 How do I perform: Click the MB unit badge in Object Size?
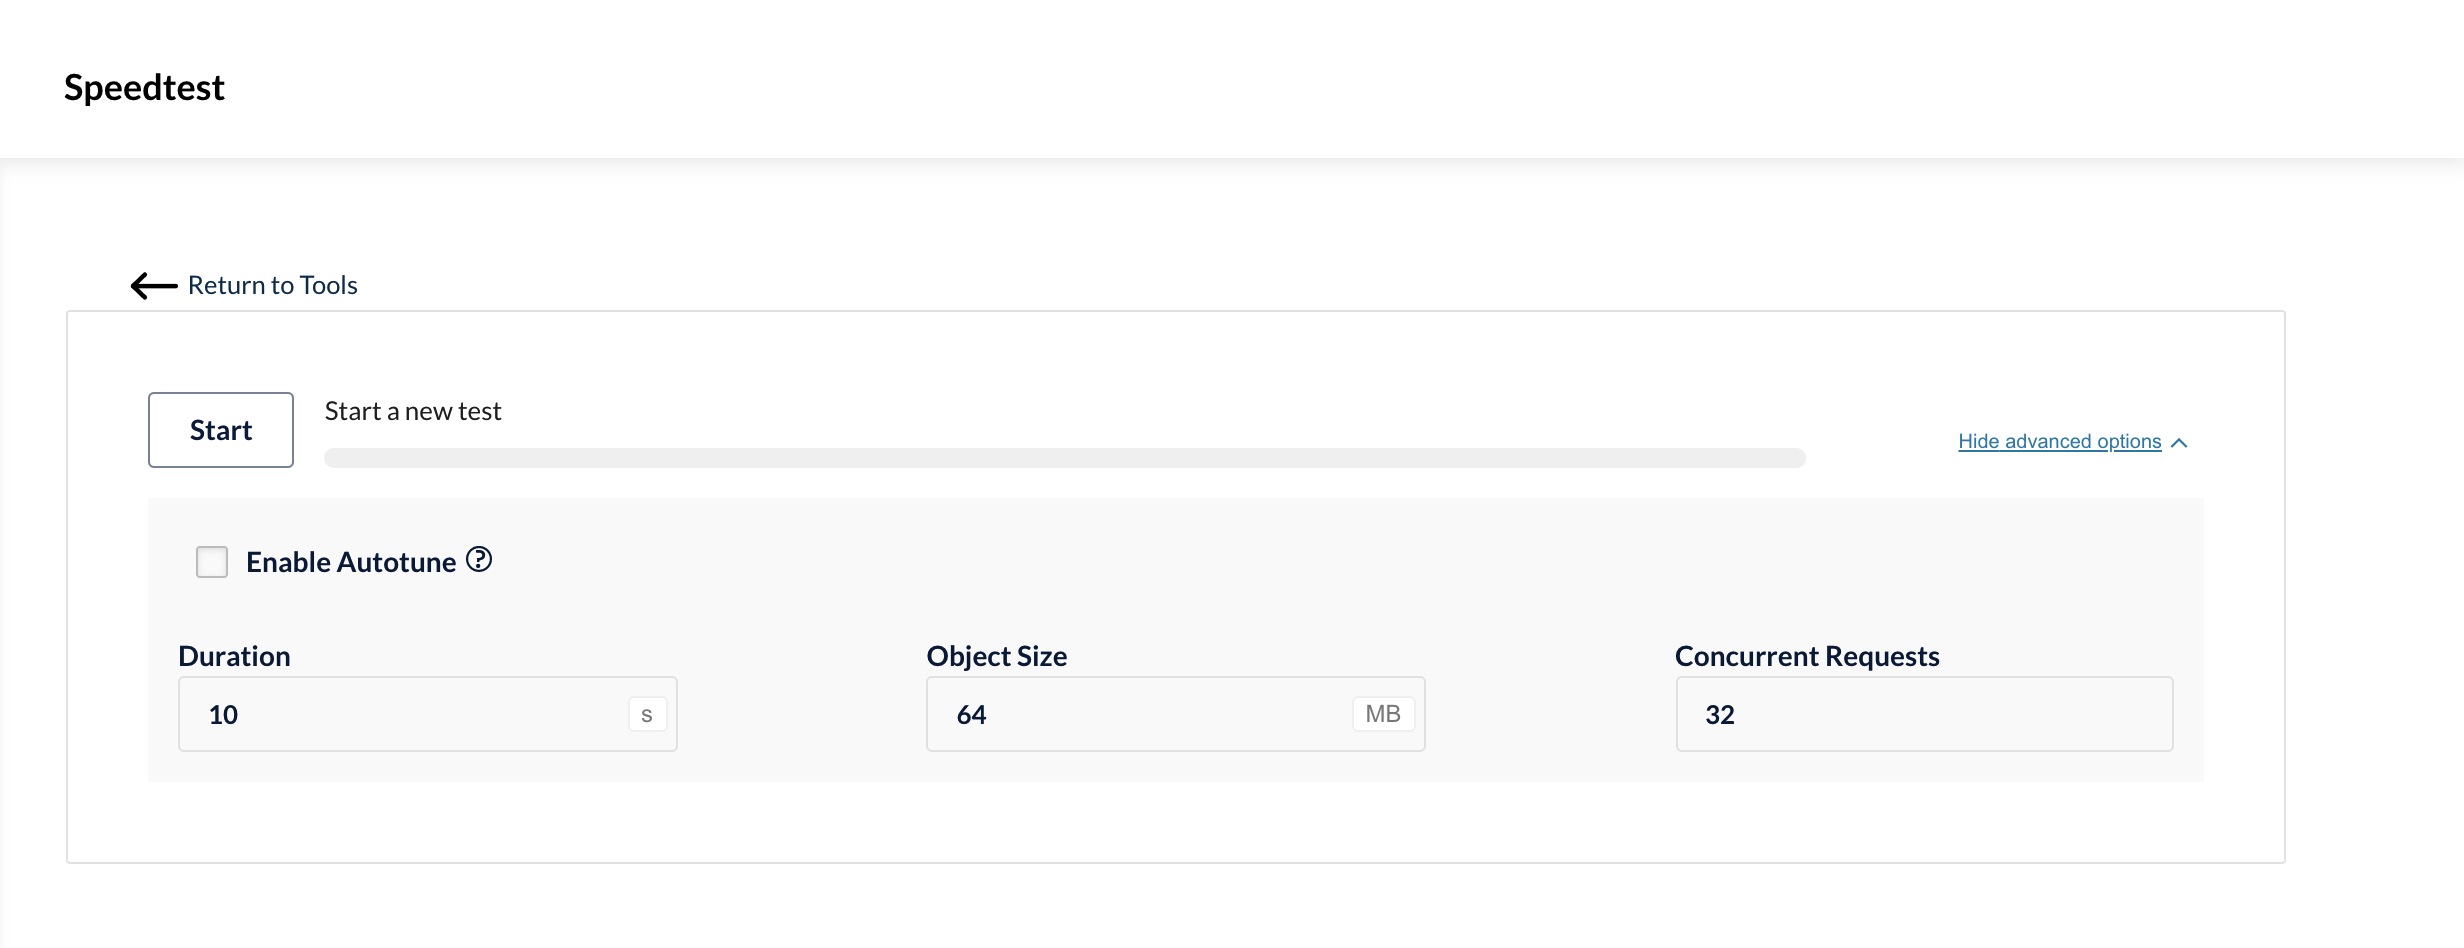[x=1383, y=714]
